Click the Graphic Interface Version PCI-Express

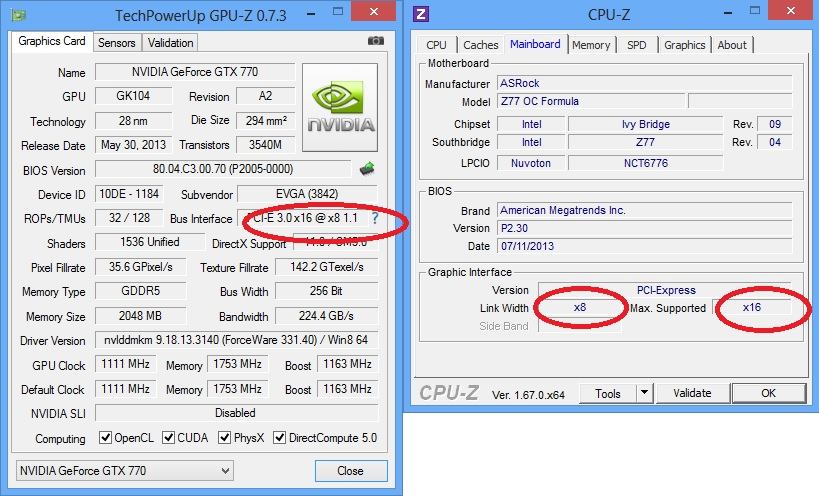point(665,290)
